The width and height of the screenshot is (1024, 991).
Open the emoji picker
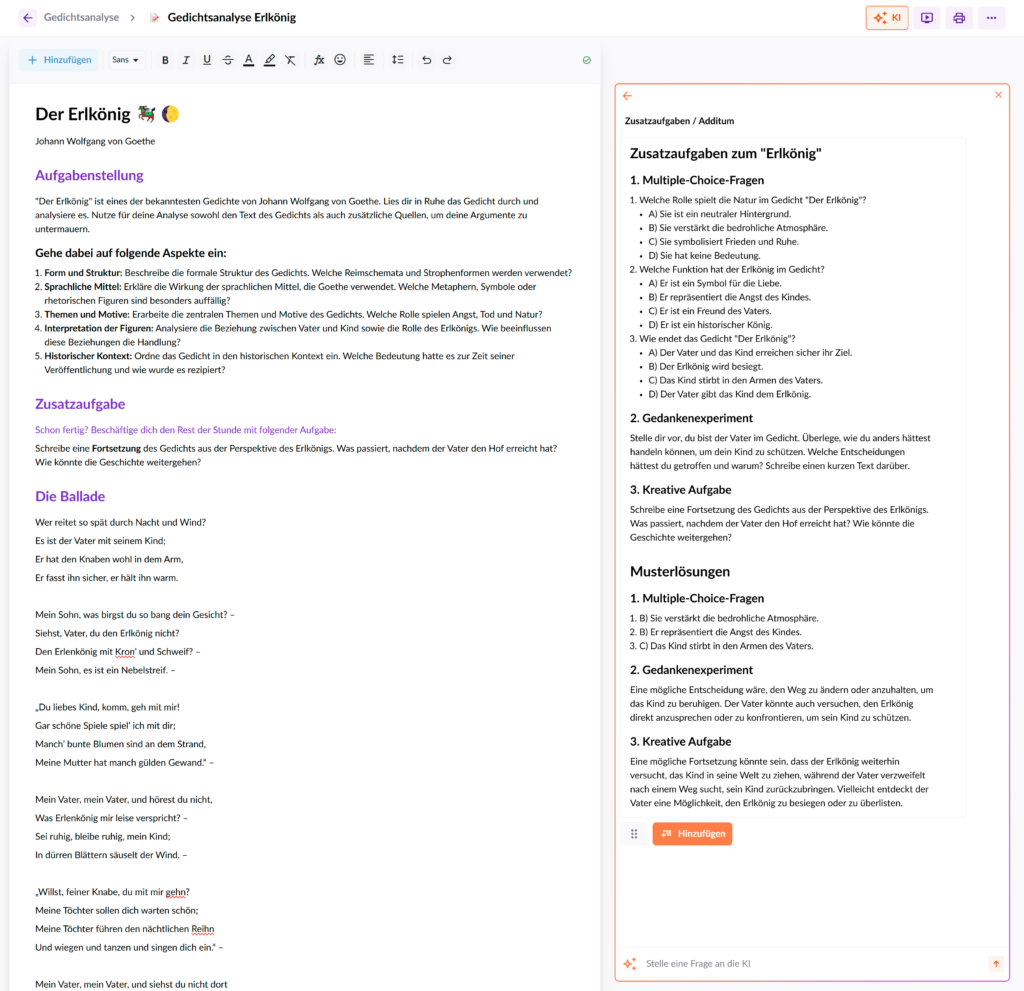pos(340,60)
